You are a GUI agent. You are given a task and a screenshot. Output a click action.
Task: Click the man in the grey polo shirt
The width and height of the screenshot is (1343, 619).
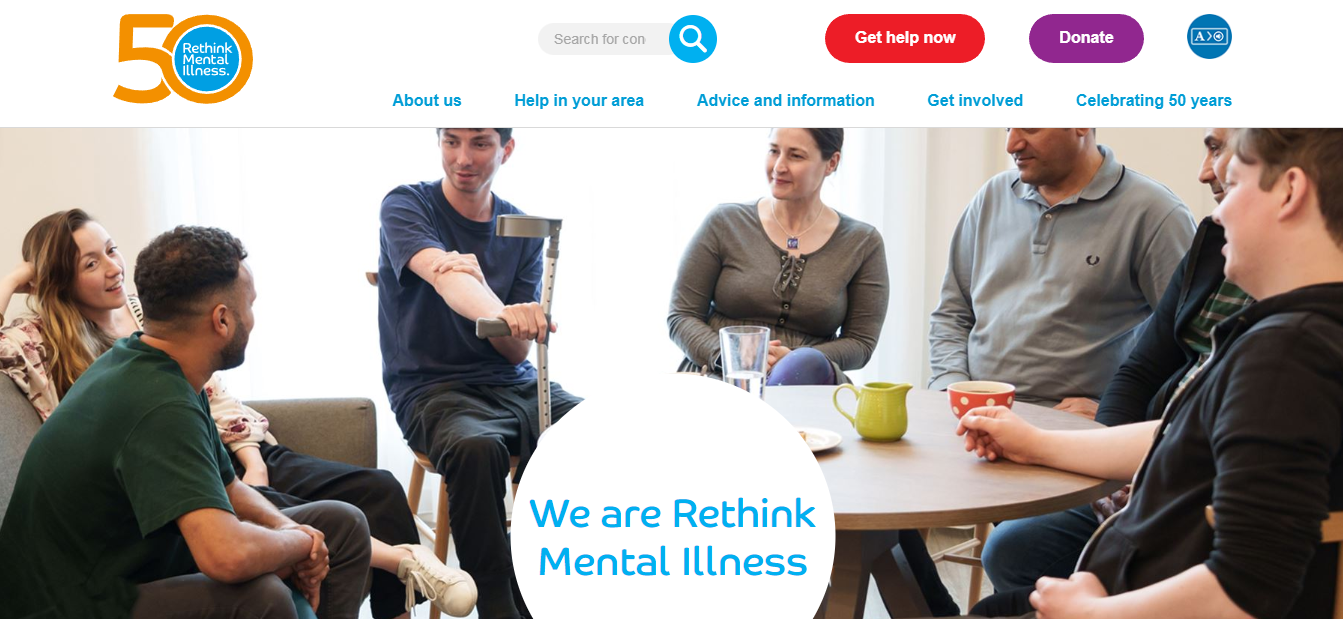point(1060,270)
